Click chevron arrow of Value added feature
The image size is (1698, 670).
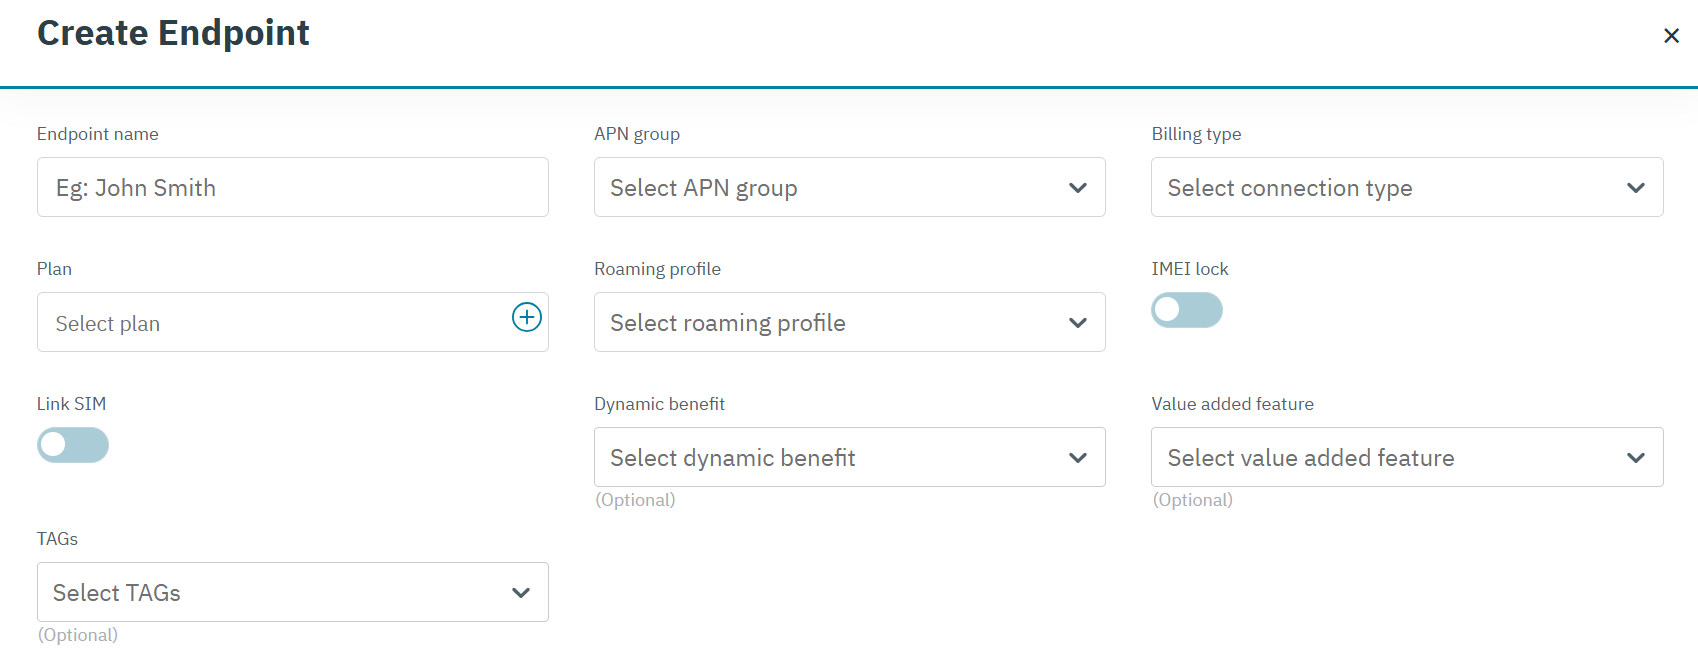pos(1635,458)
